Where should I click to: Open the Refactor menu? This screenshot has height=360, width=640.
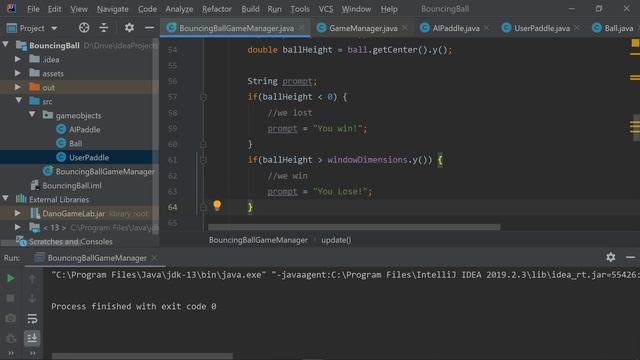217,9
